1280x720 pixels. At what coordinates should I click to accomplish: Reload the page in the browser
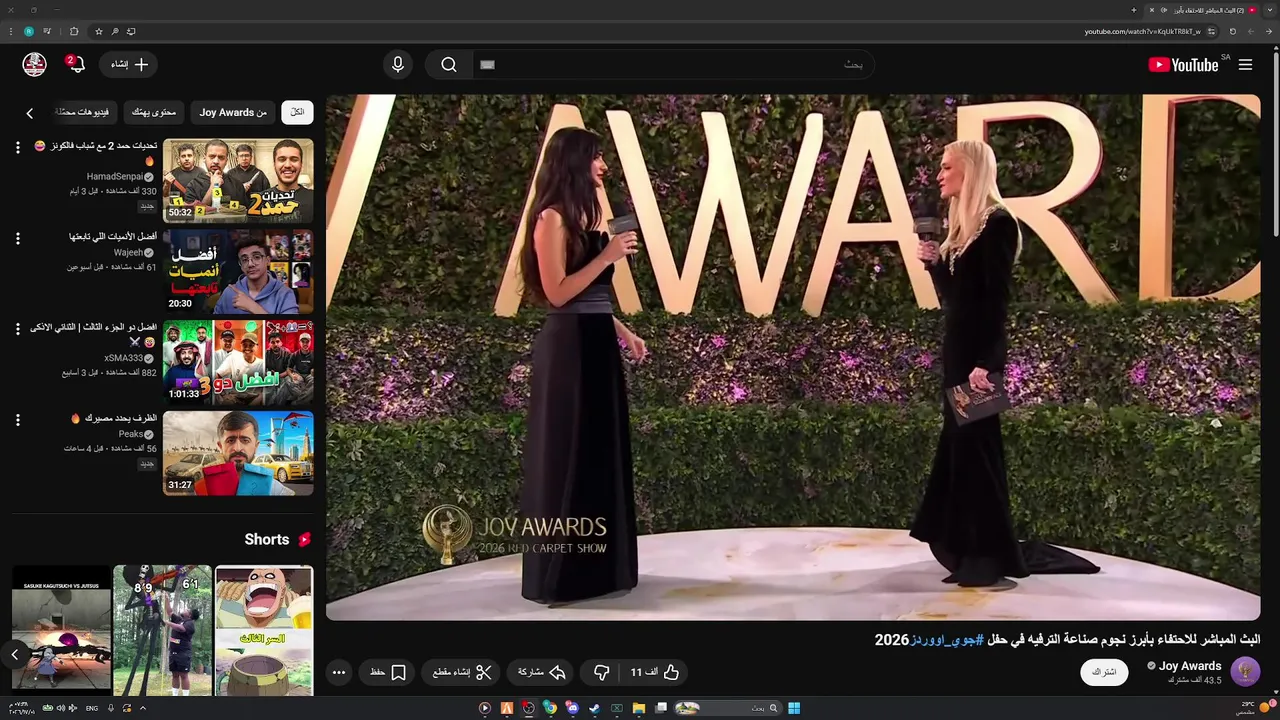point(1233,31)
